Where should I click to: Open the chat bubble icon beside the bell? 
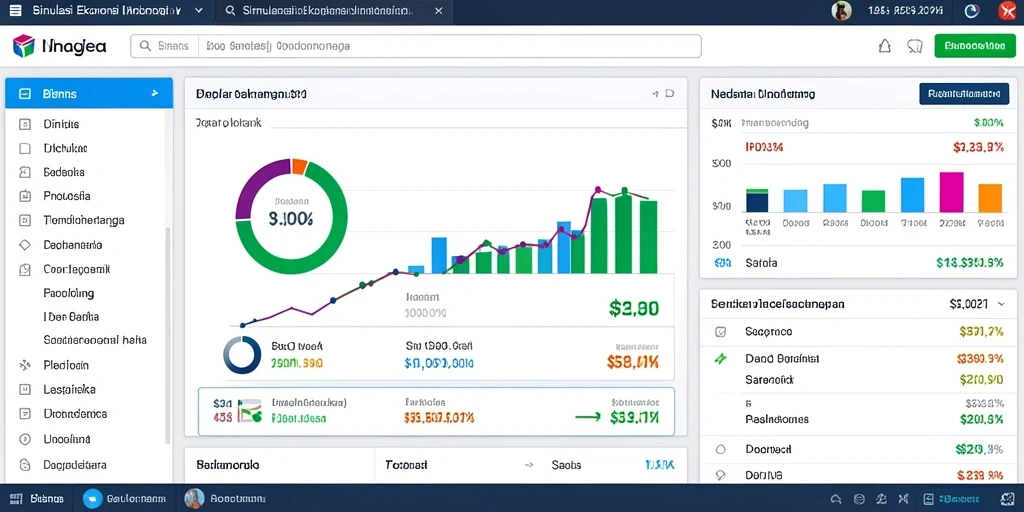(x=915, y=46)
